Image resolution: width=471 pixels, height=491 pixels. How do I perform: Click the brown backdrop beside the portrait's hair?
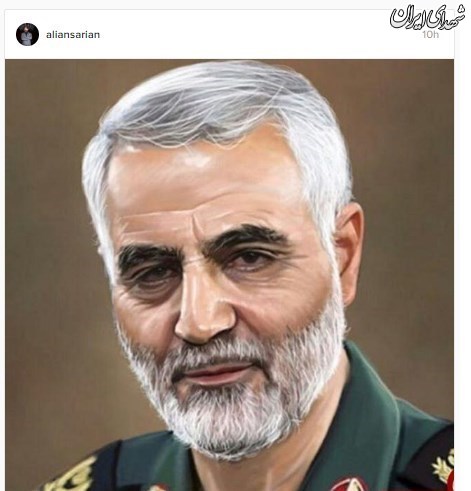click(x=50, y=167)
